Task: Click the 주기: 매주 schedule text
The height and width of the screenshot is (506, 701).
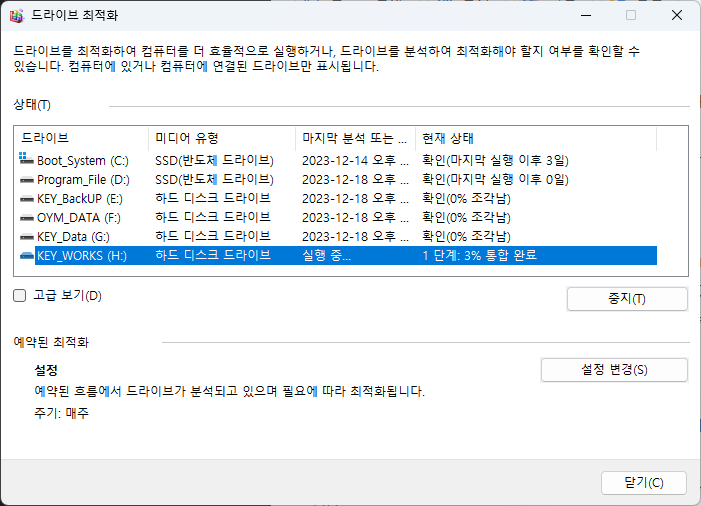Action: [62, 413]
